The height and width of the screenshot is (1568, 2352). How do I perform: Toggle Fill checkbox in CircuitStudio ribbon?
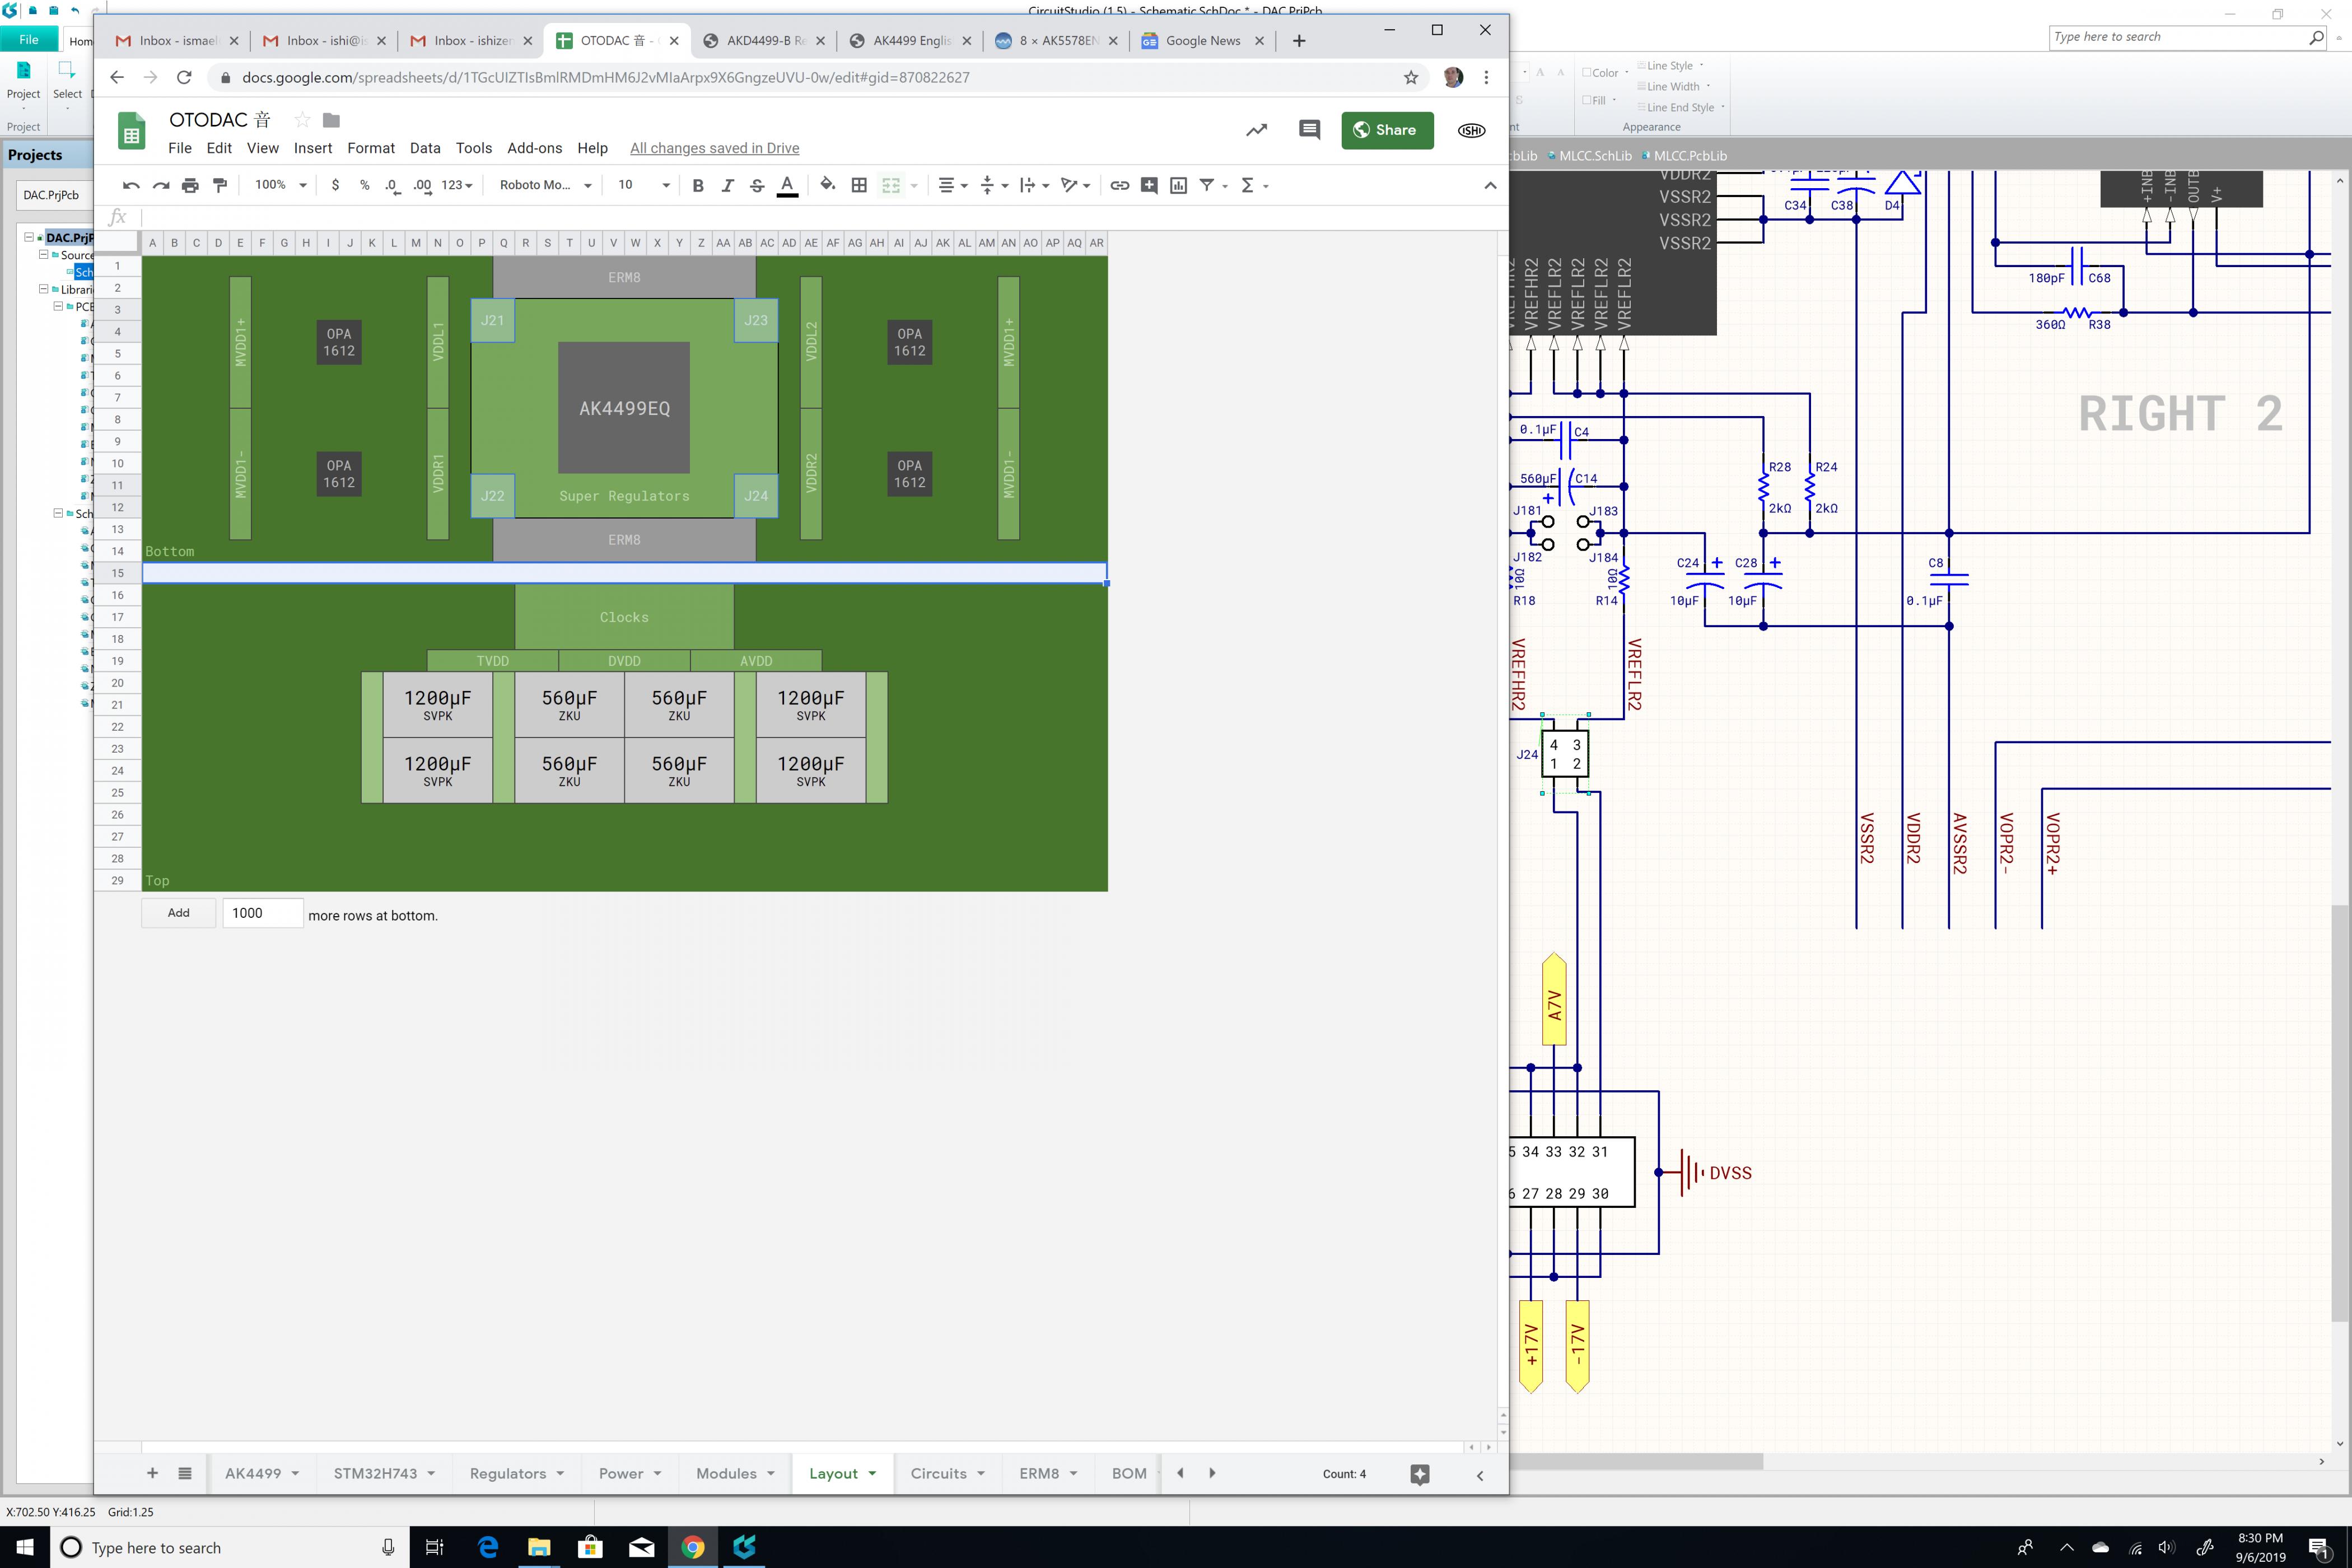point(1587,100)
